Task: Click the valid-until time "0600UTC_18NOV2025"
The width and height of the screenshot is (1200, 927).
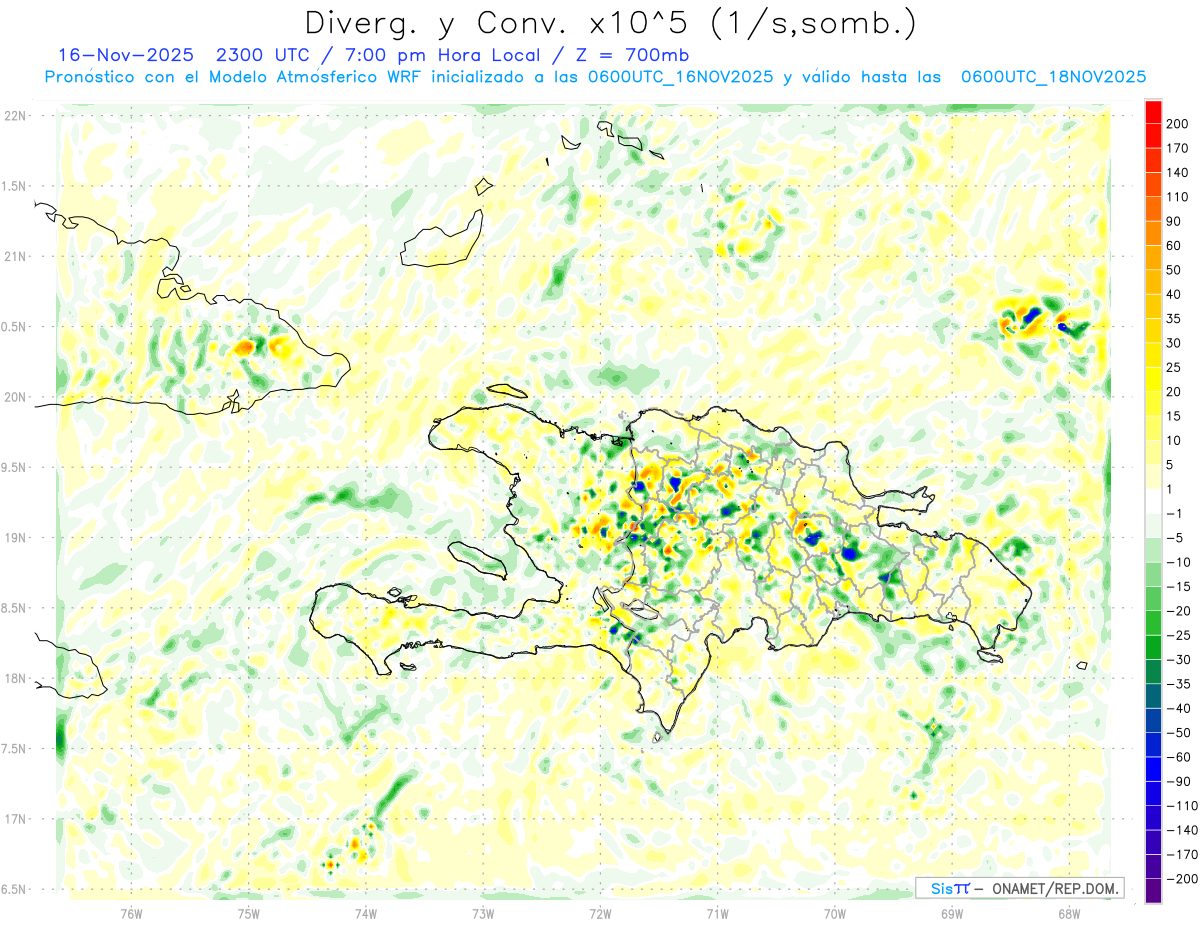Action: pyautogui.click(x=1053, y=77)
